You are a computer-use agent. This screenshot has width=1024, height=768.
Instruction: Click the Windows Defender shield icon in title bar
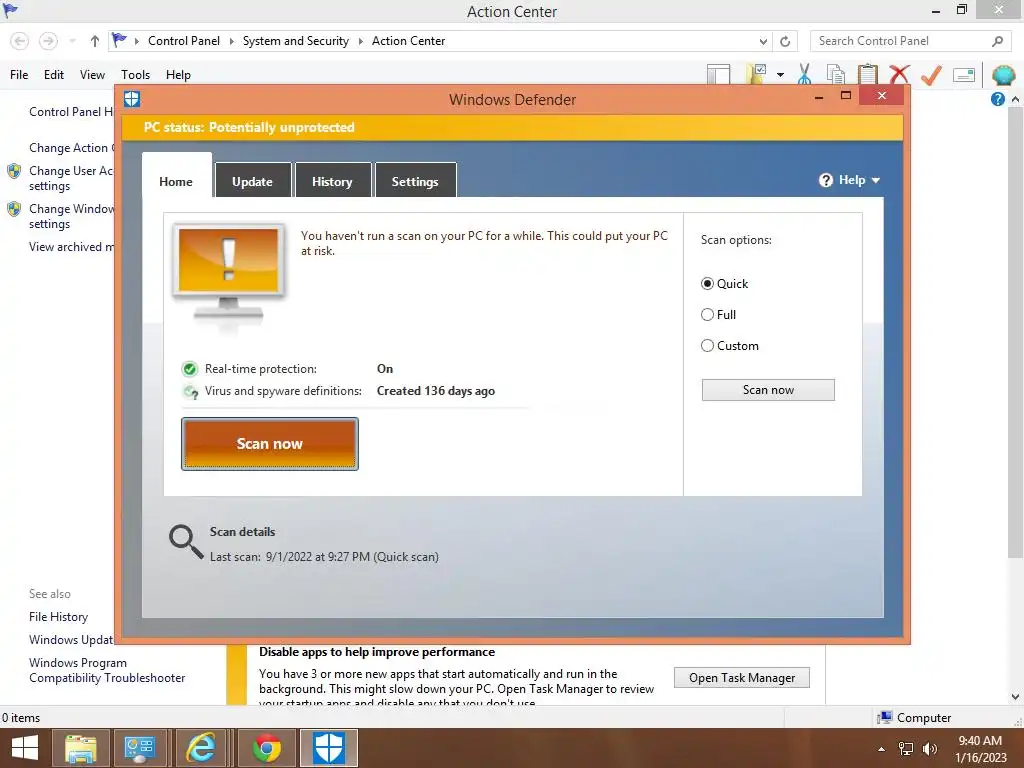(132, 99)
